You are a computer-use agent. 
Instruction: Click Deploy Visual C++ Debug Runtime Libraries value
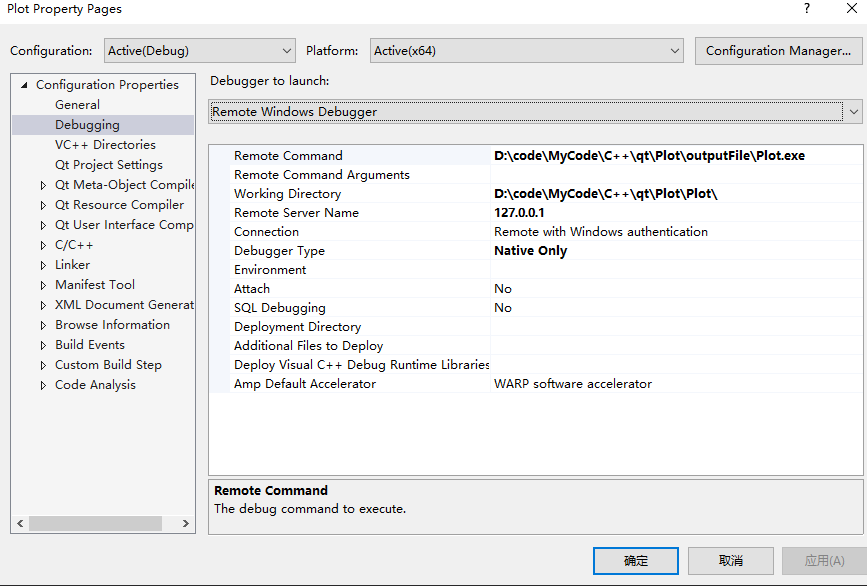[x=676, y=365]
